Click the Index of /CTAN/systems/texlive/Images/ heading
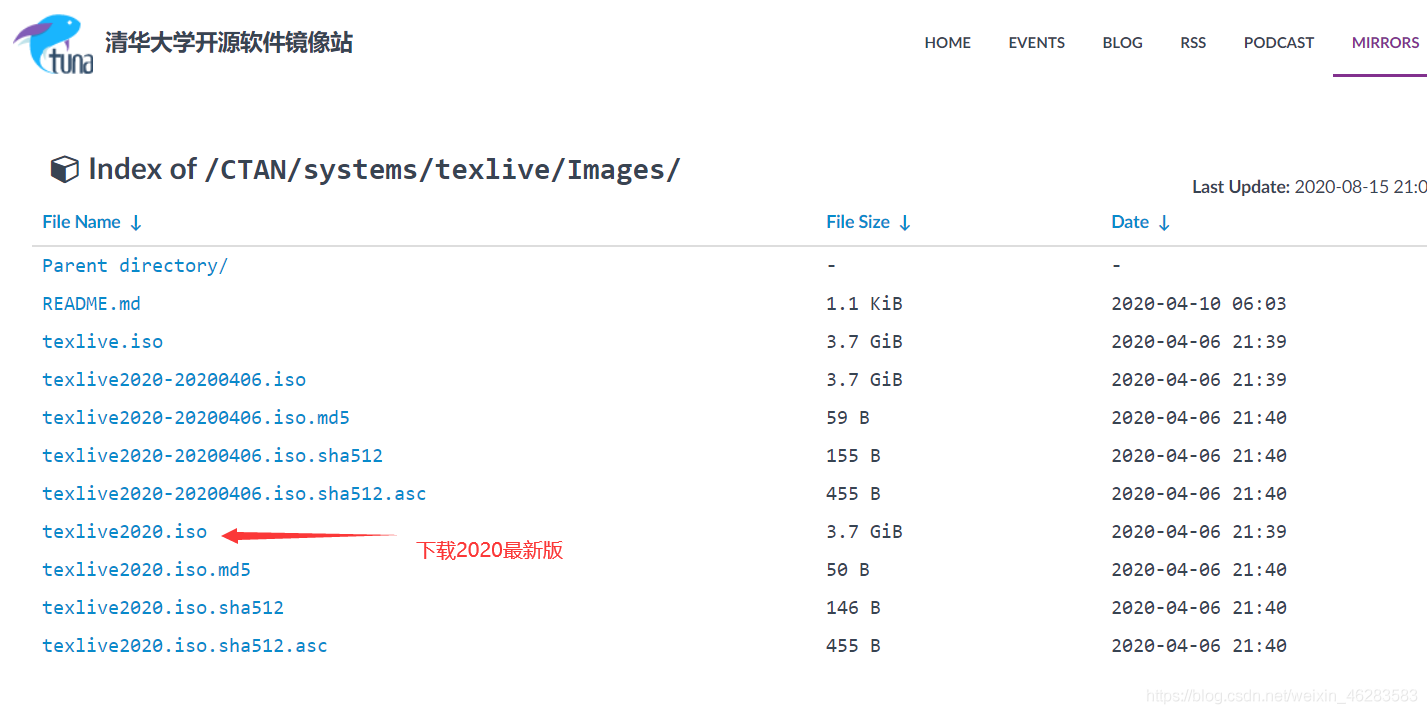 (x=384, y=169)
